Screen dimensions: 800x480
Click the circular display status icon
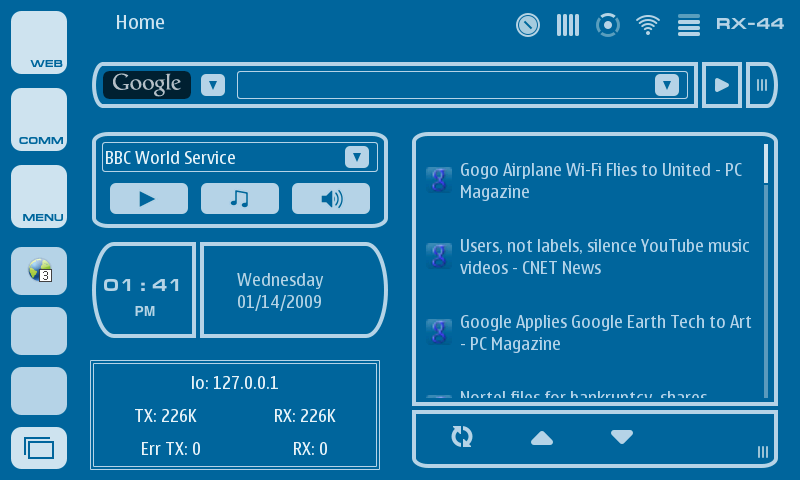coord(607,25)
